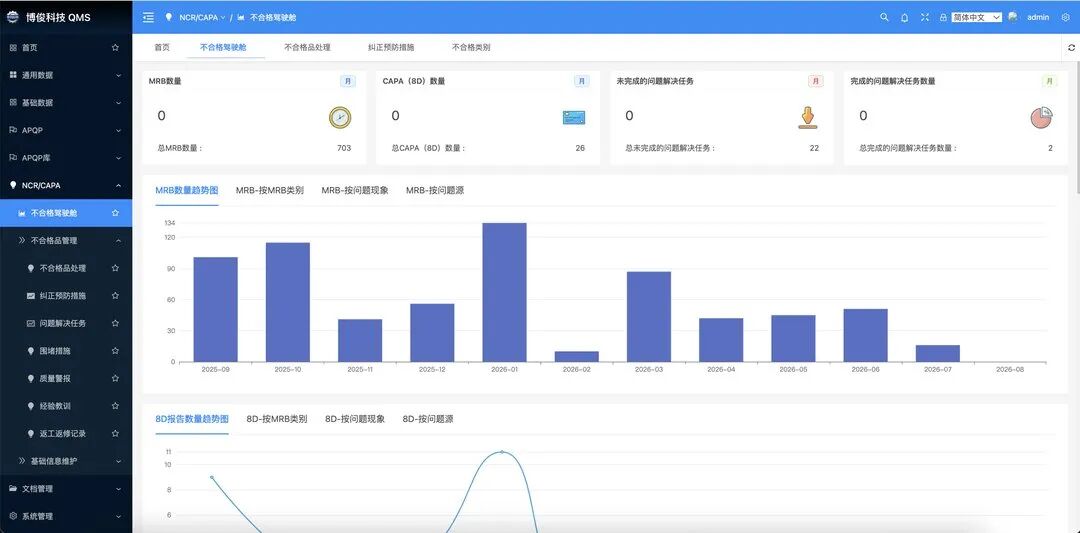Click the refresh icon beside the tabs
Image resolution: width=1080 pixels, height=533 pixels.
pos(1071,48)
